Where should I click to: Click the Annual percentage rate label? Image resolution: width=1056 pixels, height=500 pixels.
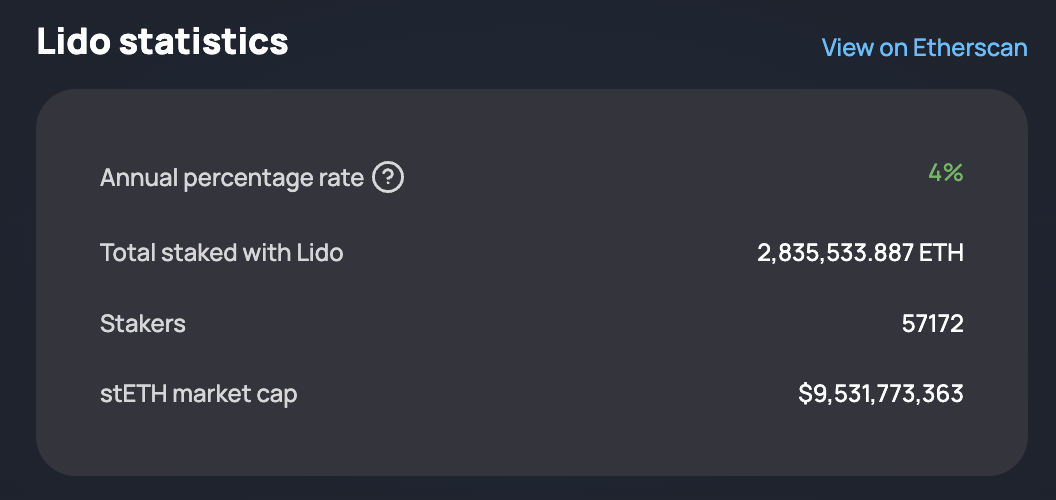232,179
